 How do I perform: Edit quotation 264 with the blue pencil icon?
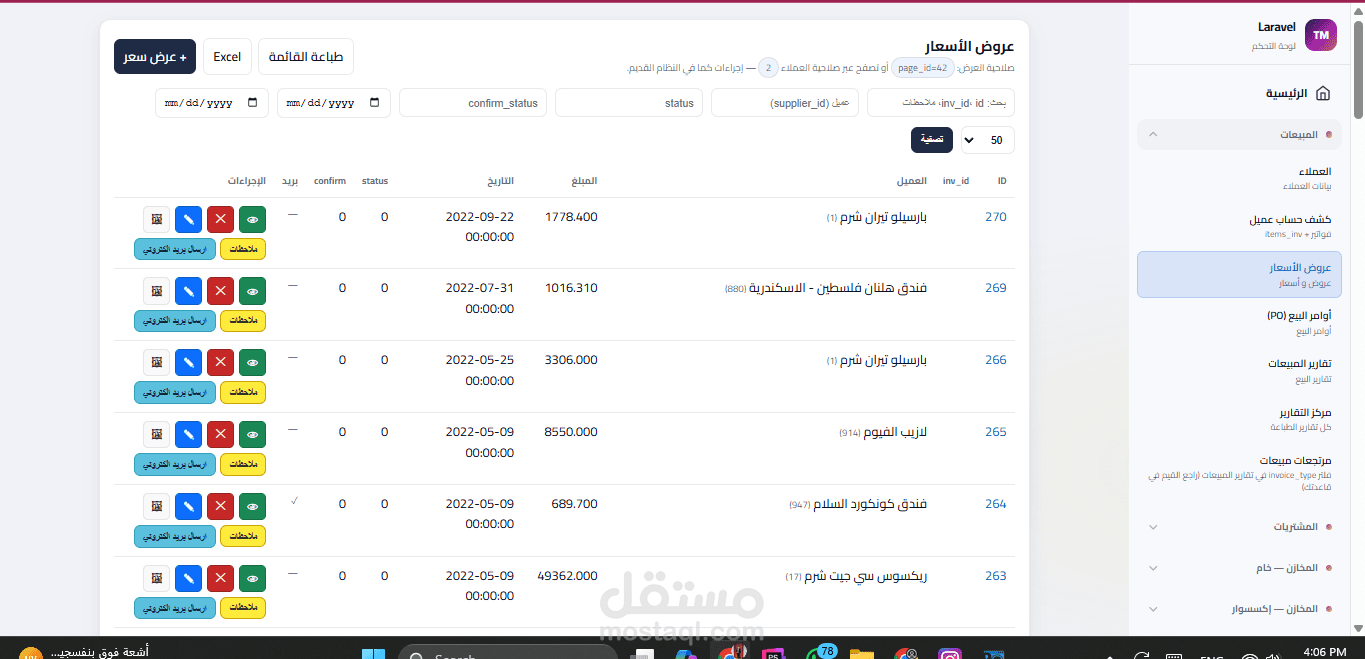[188, 508]
